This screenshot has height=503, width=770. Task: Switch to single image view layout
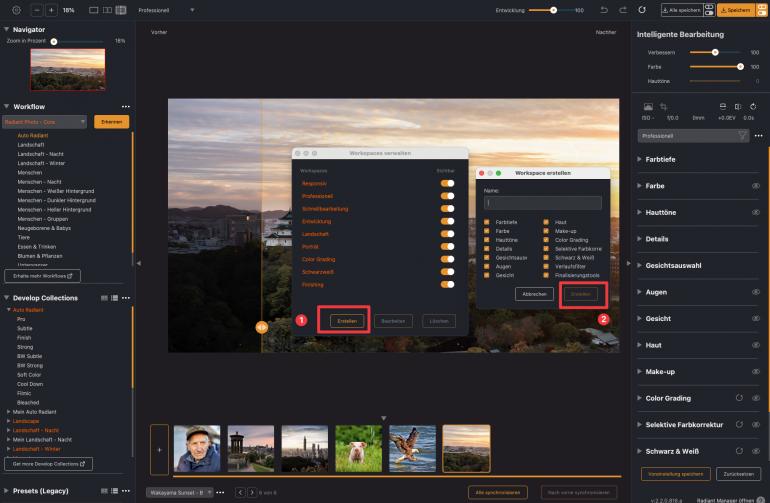tap(93, 10)
